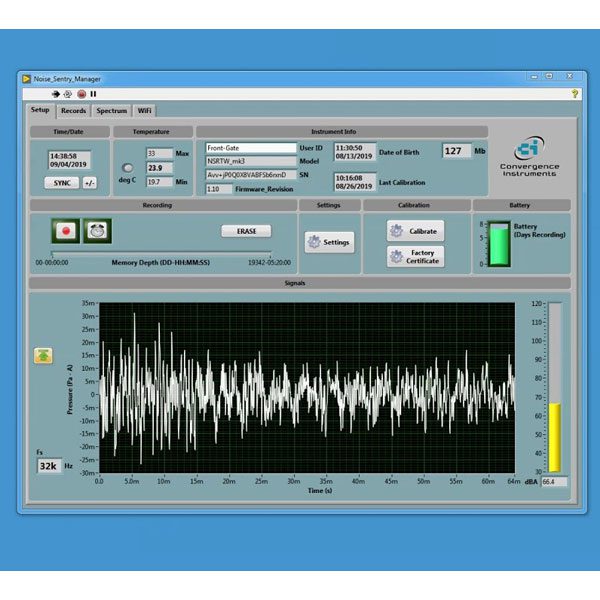600x600 pixels.
Task: Start recording with the red record icon
Action: 66,231
